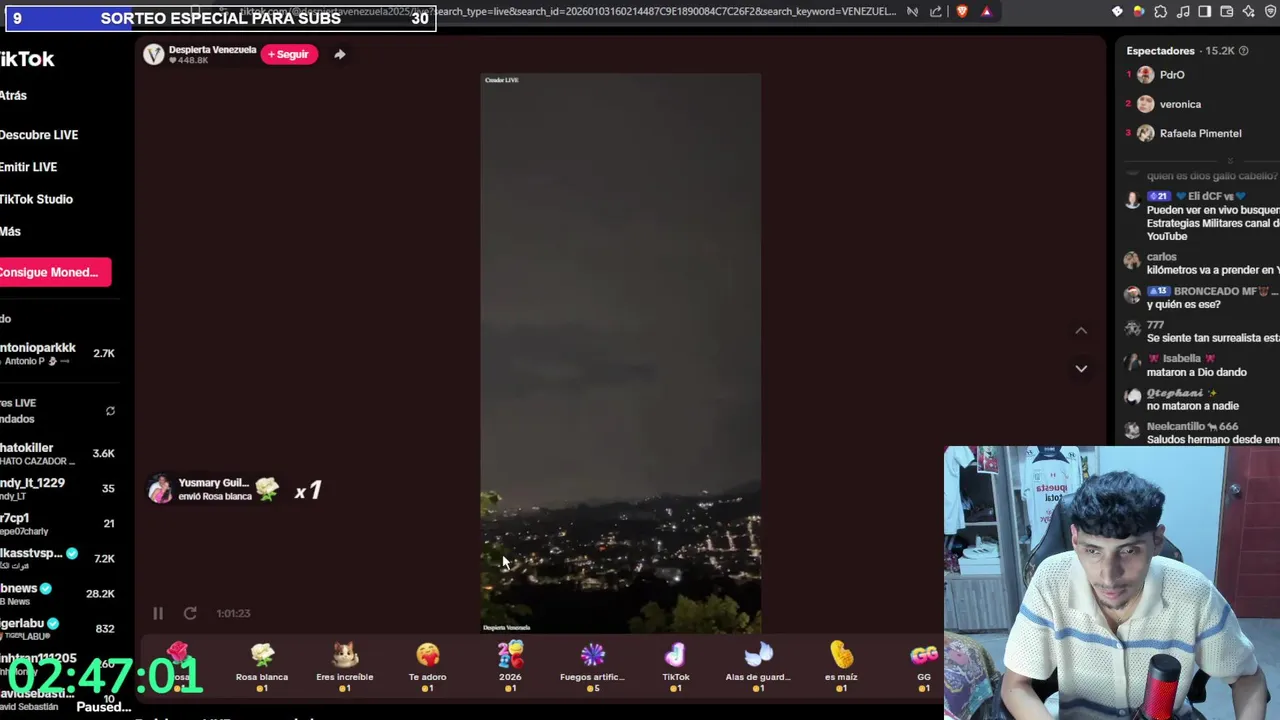Open top viewer PdrO's profile
Viewport: 1280px width, 720px height.
click(x=1172, y=75)
